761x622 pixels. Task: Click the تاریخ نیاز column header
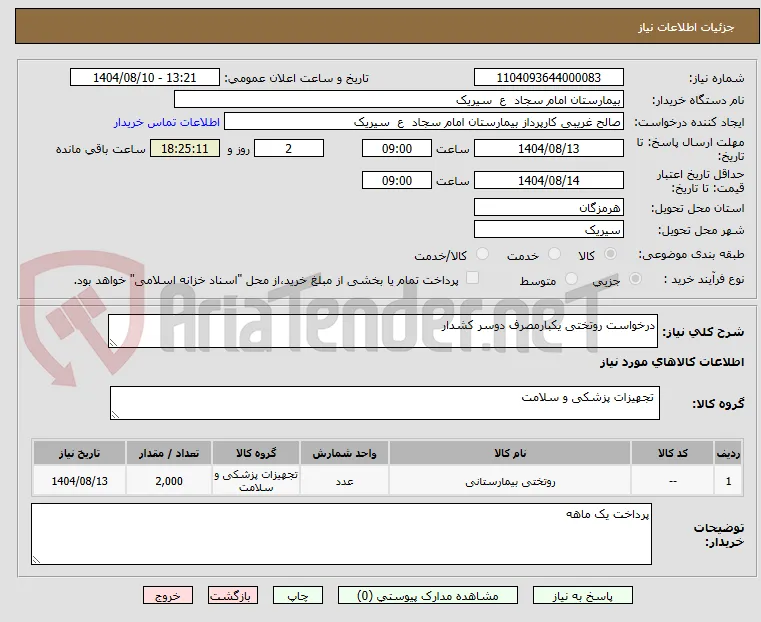click(x=79, y=453)
